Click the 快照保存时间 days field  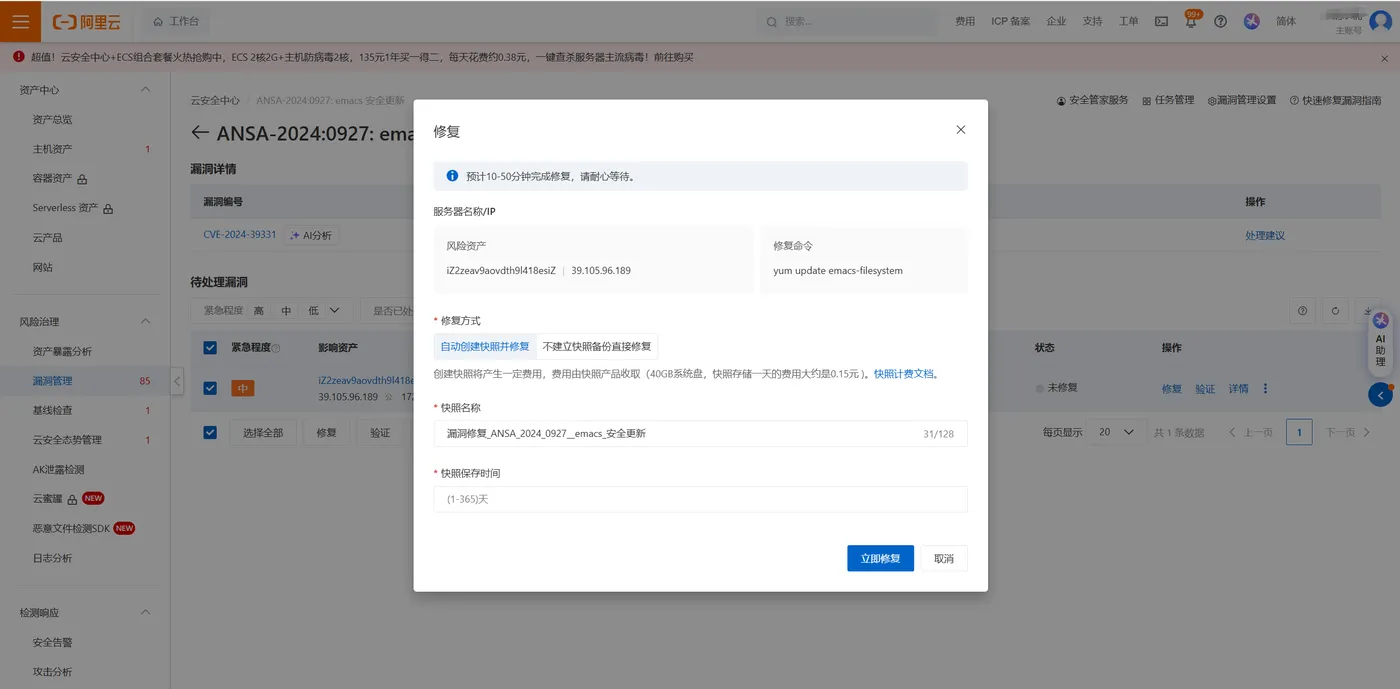pos(700,499)
